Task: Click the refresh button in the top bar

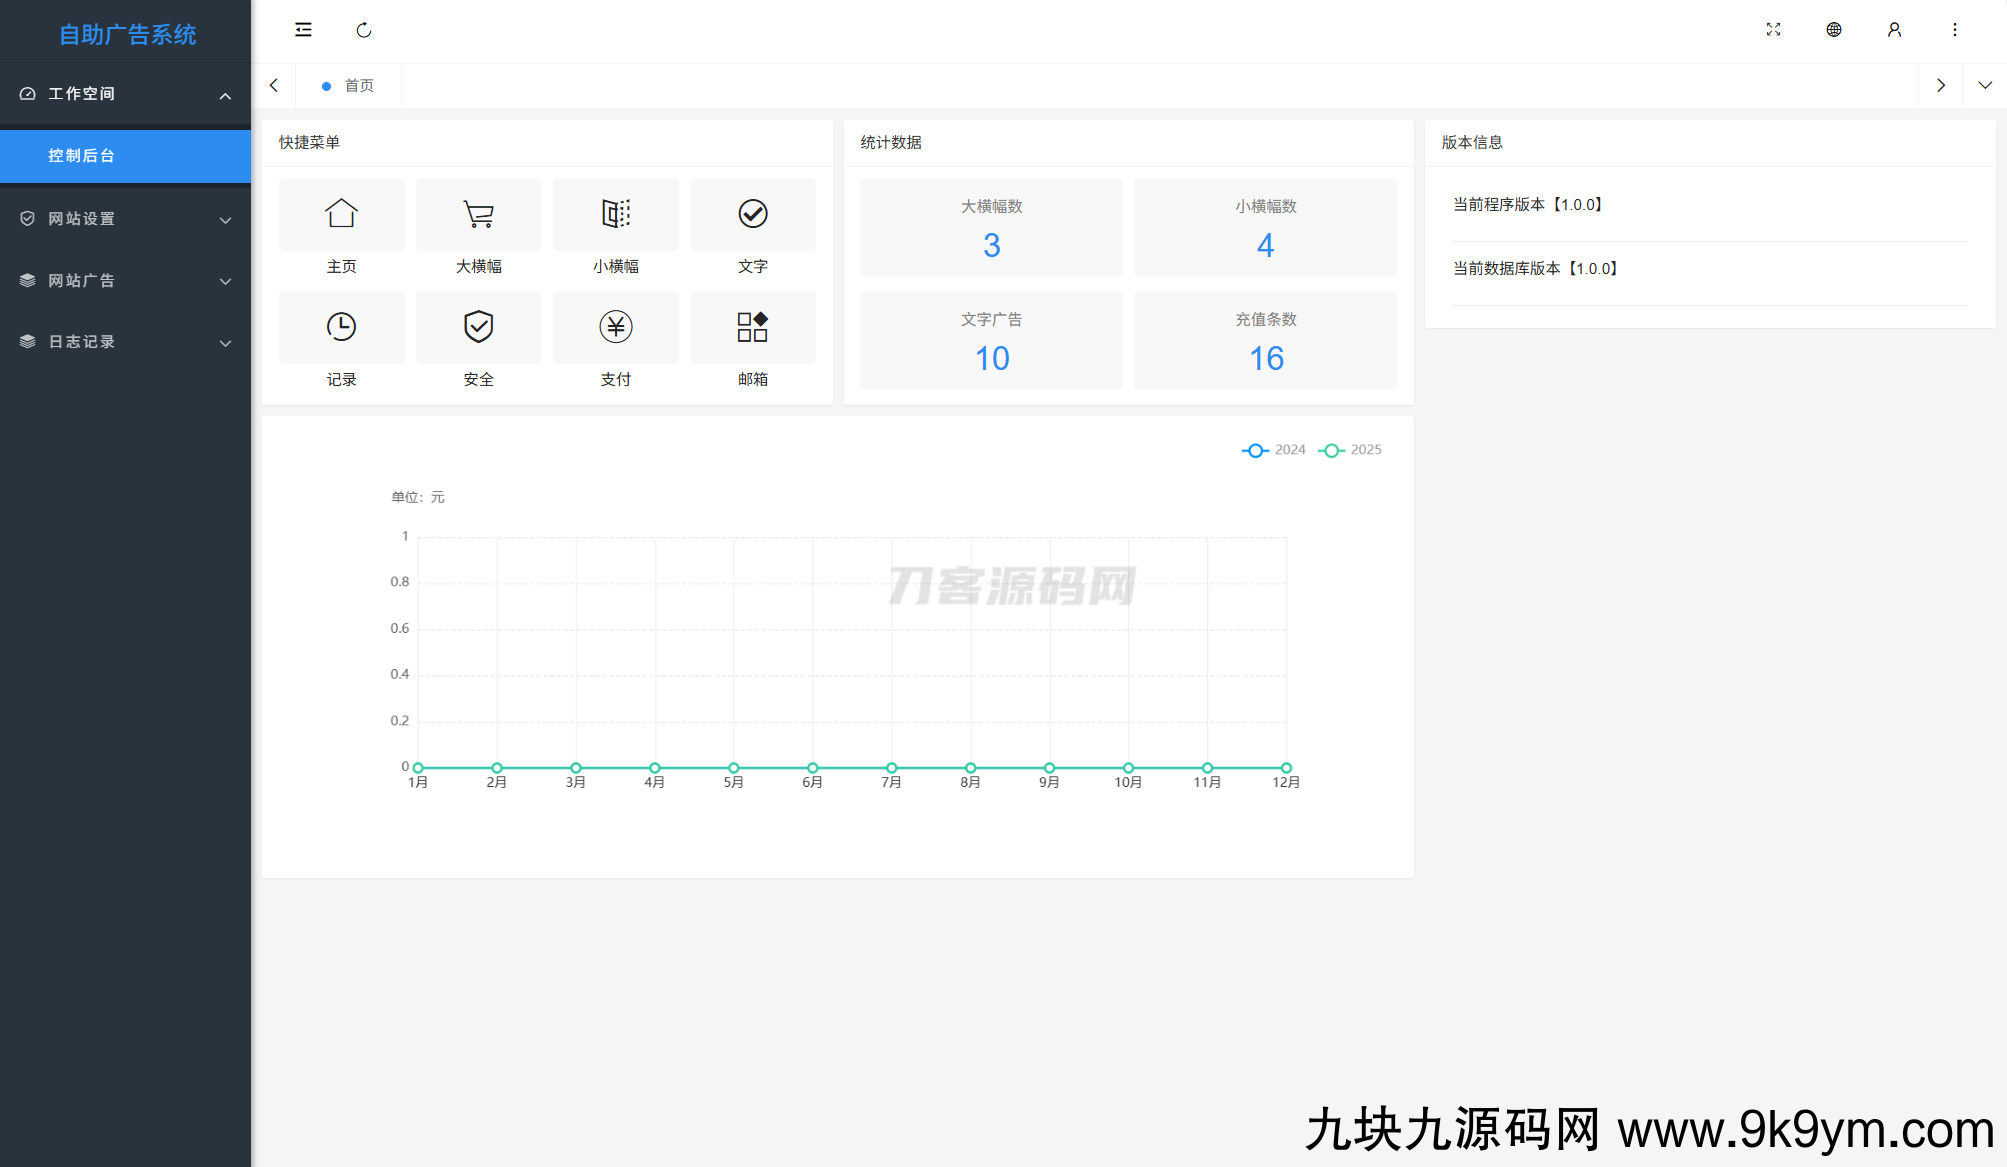Action: click(364, 30)
